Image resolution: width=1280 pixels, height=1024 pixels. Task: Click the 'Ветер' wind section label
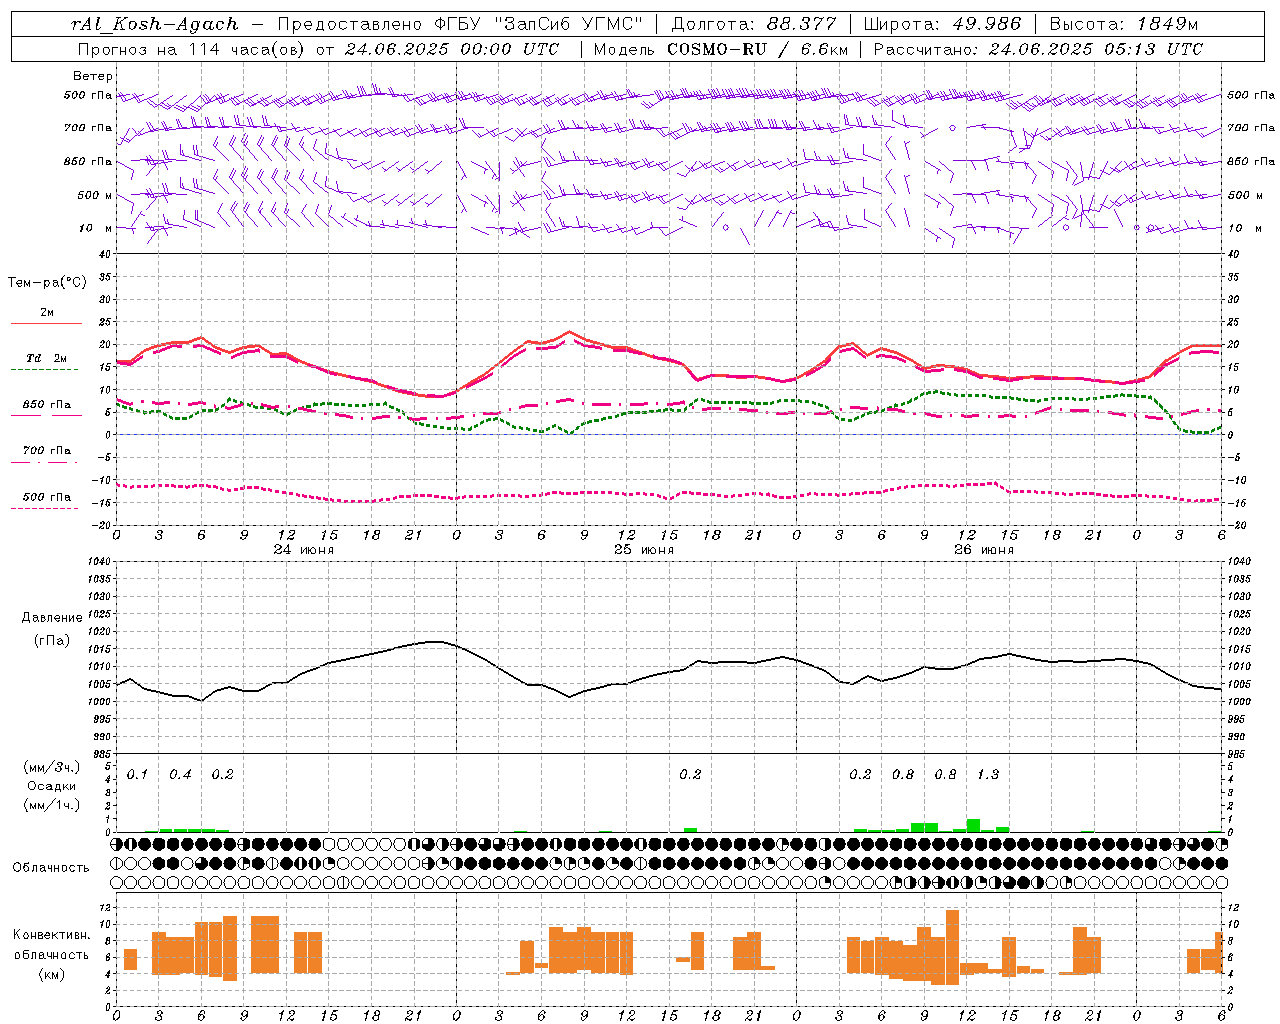click(93, 76)
